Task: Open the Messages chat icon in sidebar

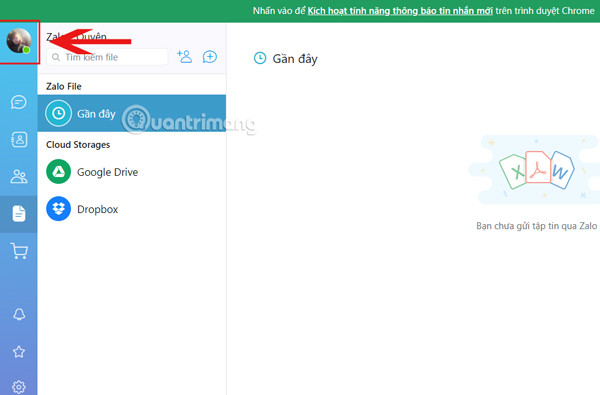Action: (x=19, y=102)
